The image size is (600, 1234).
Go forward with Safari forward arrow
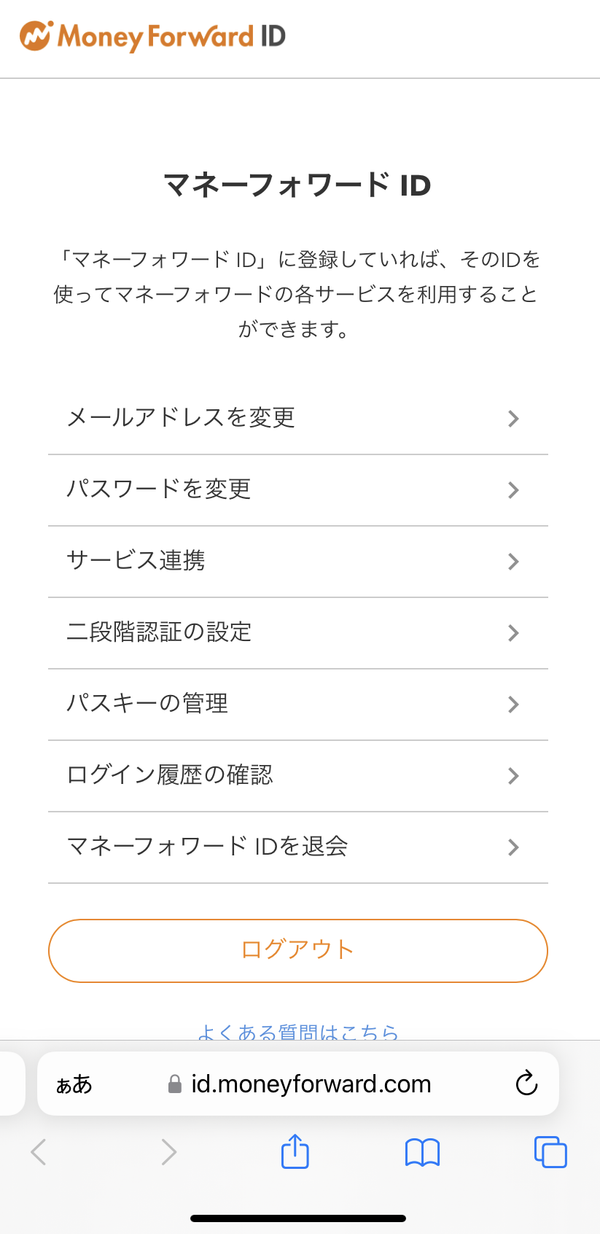[168, 1152]
